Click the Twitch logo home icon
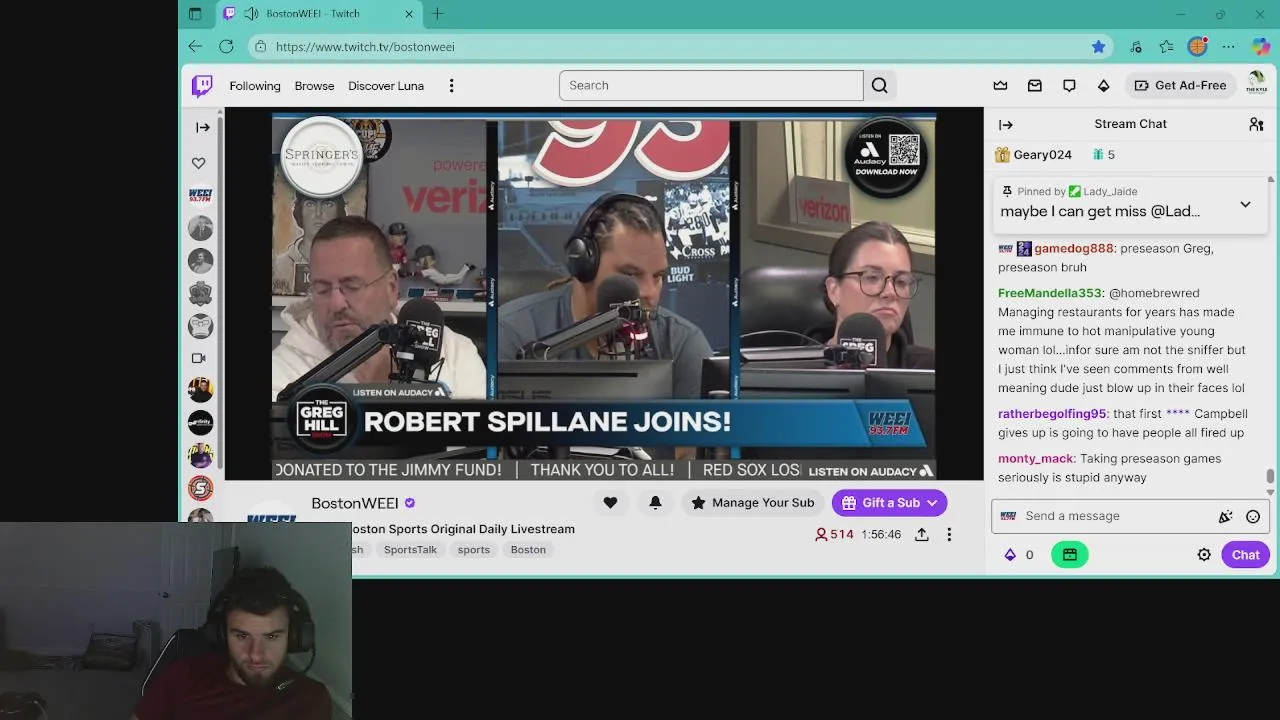The image size is (1280, 720). pos(202,86)
